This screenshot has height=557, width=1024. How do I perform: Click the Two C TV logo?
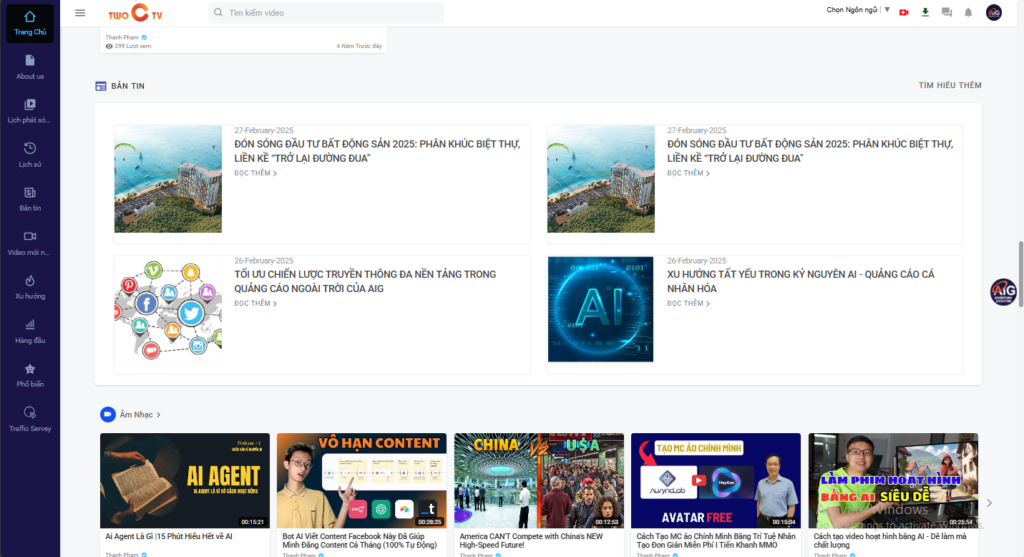135,12
